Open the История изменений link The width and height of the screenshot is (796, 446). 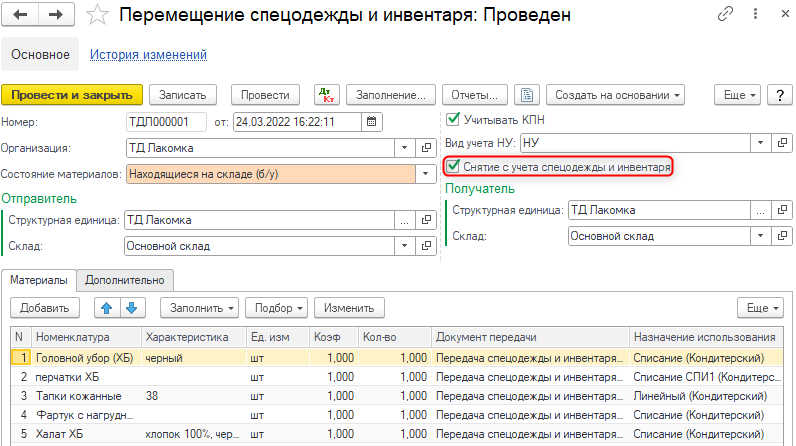[x=148, y=55]
